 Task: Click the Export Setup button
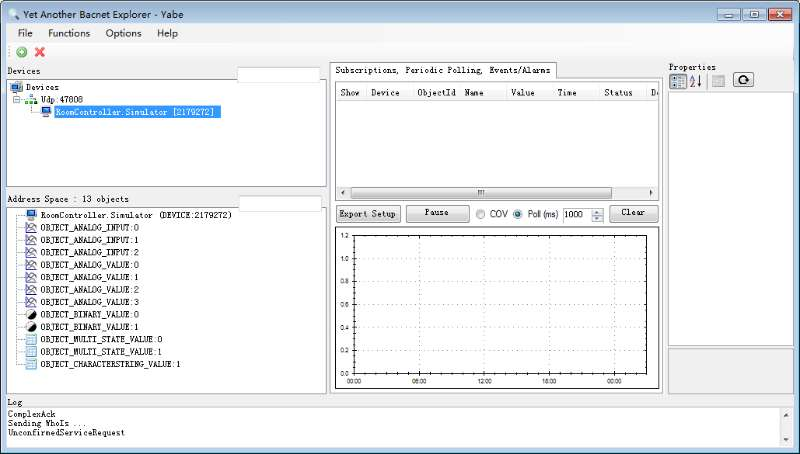pyautogui.click(x=368, y=214)
